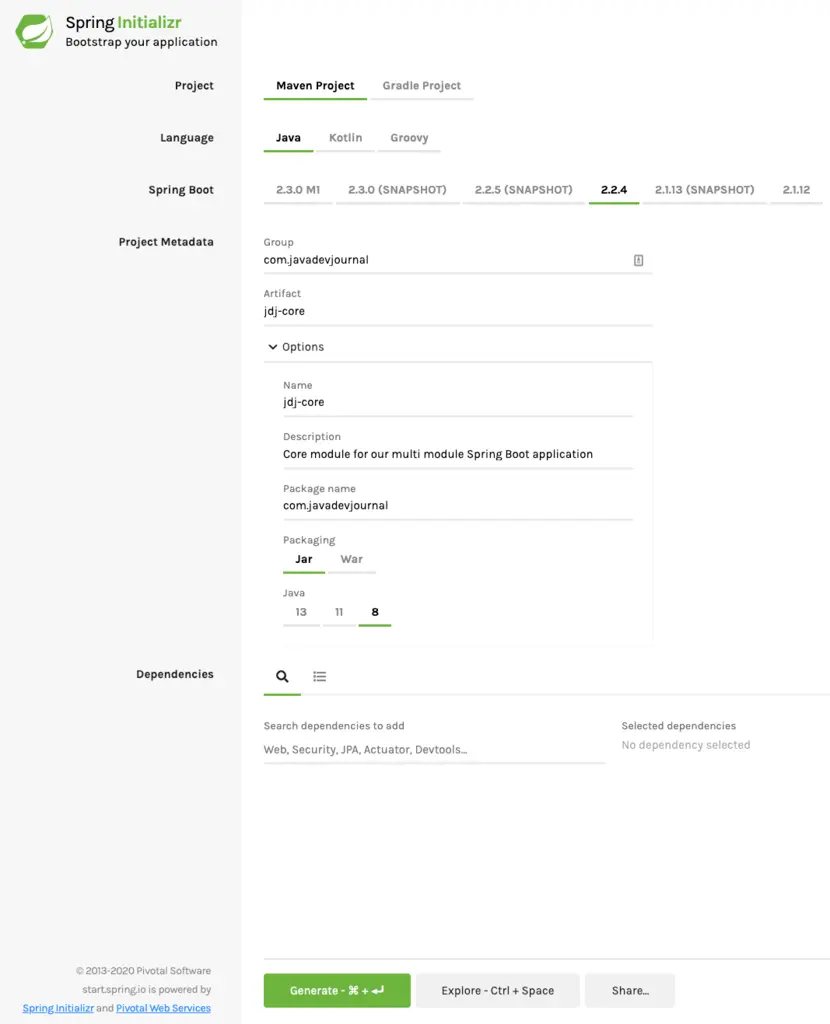The height and width of the screenshot is (1024, 830).
Task: Click the Explore - Ctrl + Space button
Action: pyautogui.click(x=498, y=991)
